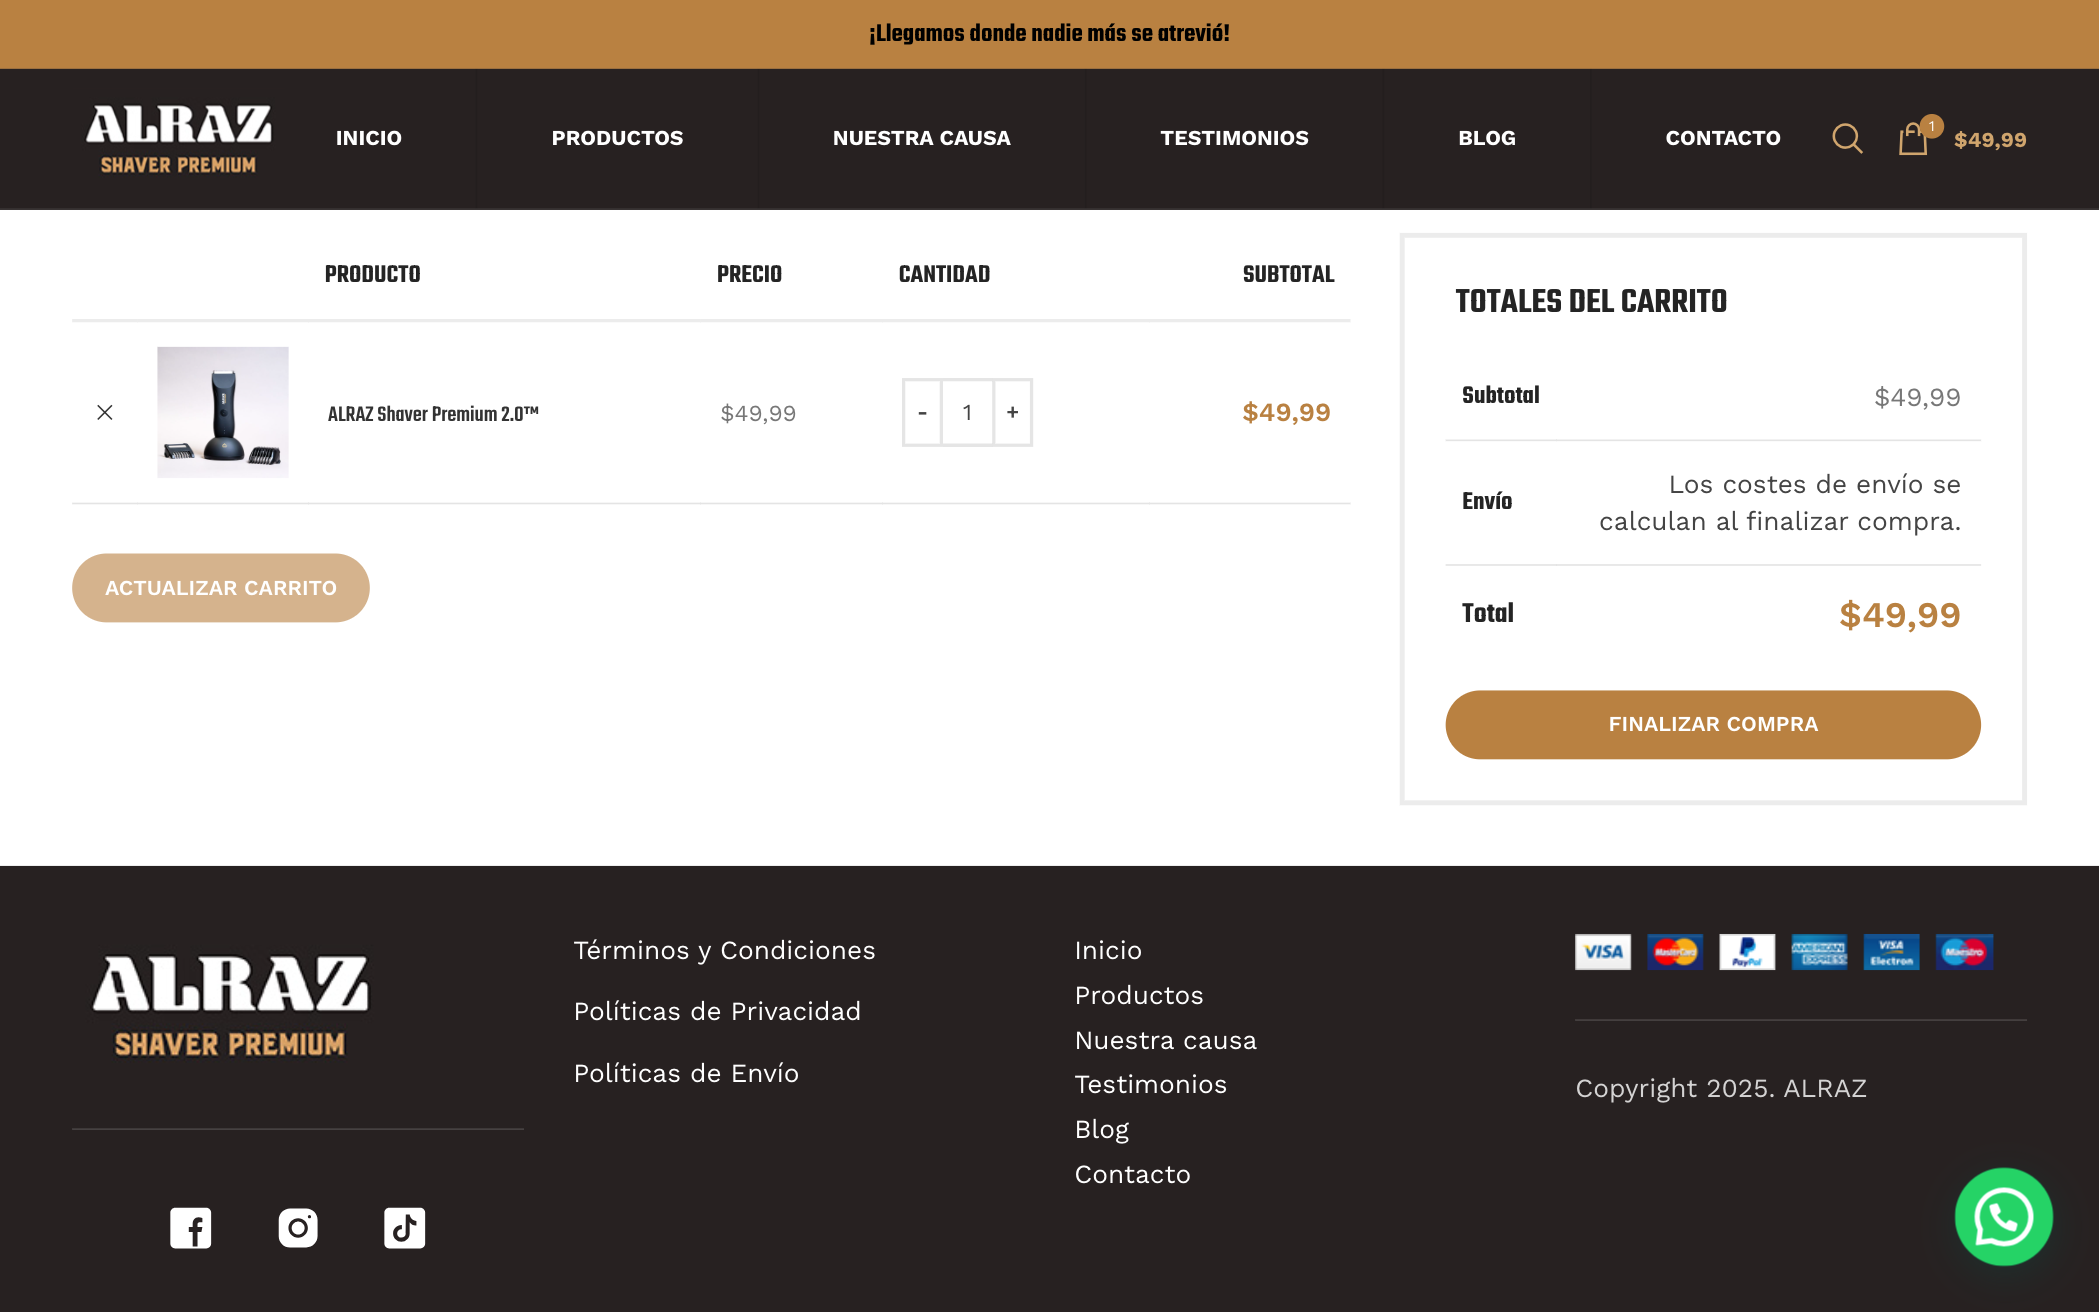This screenshot has width=2099, height=1312.
Task: Click the Total $49,99 amount
Action: (1900, 615)
